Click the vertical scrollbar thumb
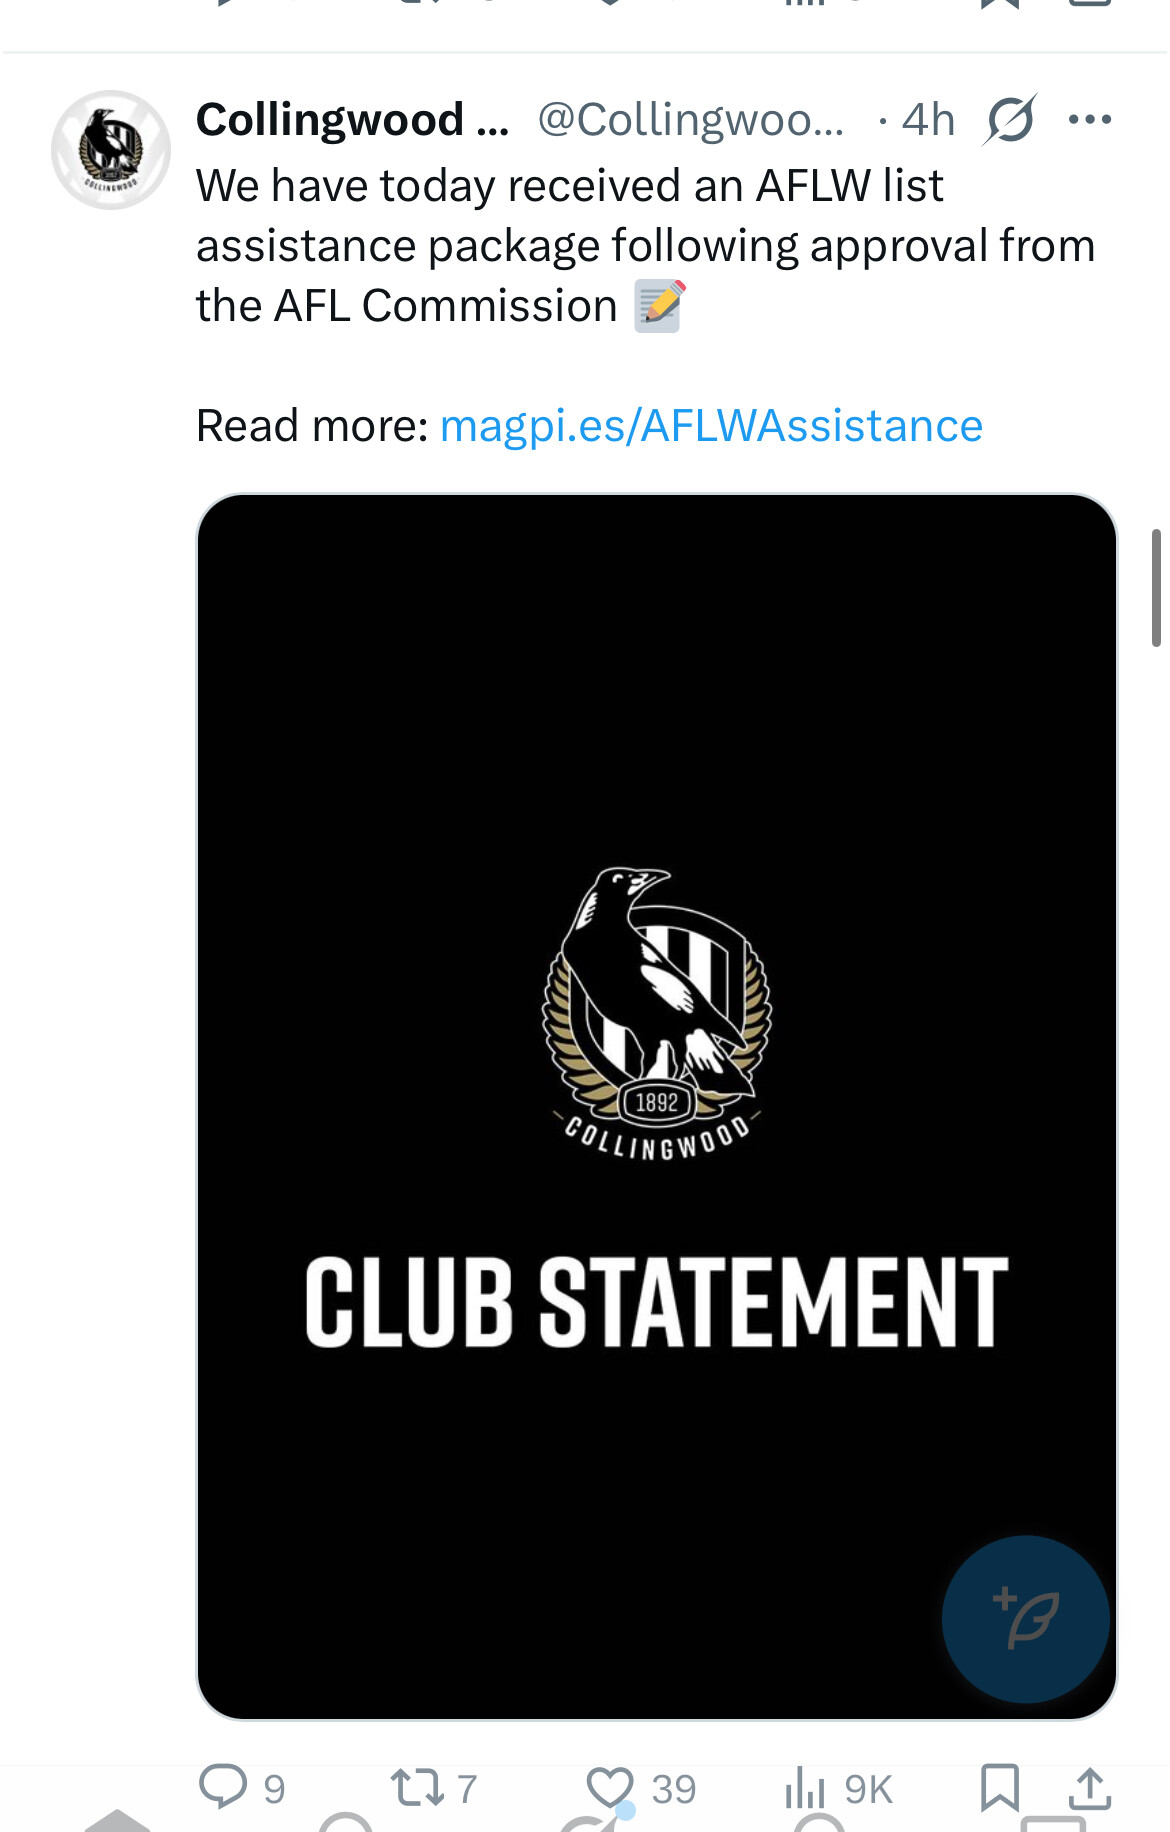The width and height of the screenshot is (1170, 1832). 1156,588
